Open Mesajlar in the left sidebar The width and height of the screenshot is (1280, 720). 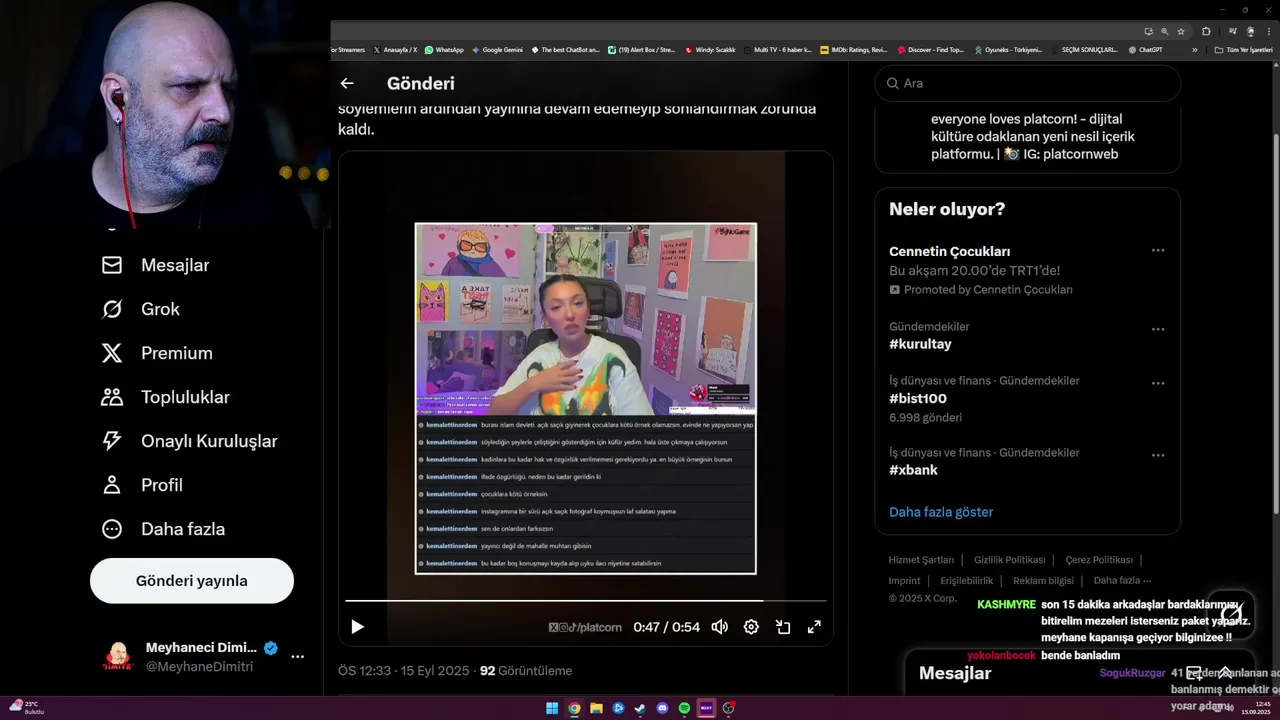(155, 265)
